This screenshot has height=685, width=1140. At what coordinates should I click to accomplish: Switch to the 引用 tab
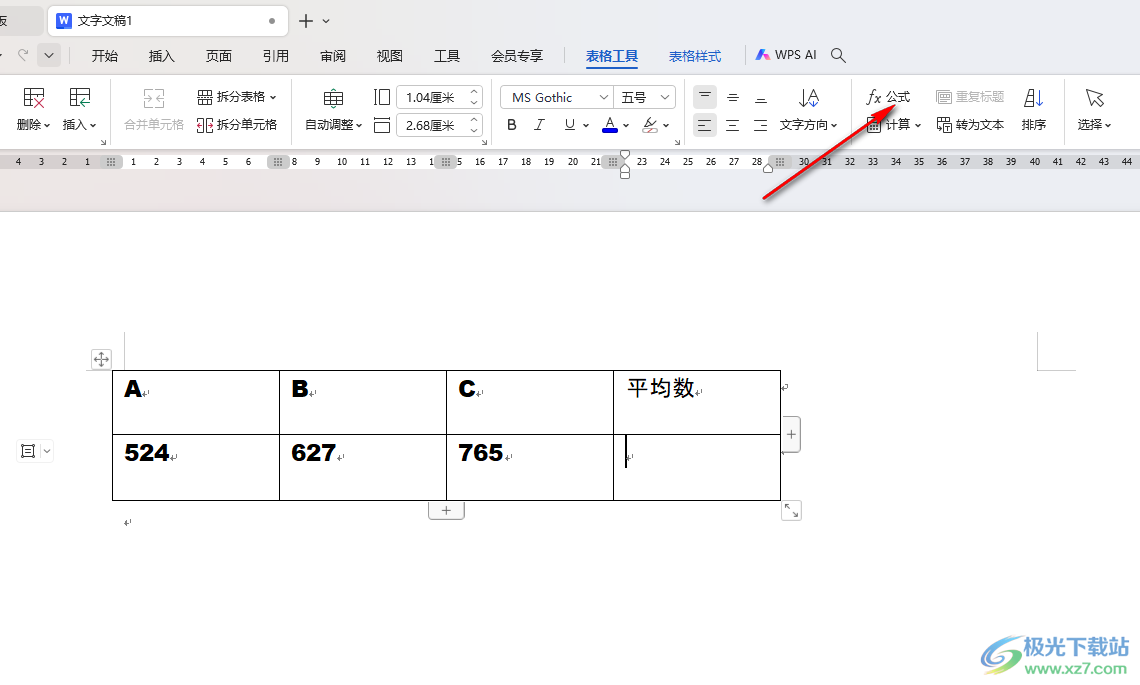click(x=276, y=56)
